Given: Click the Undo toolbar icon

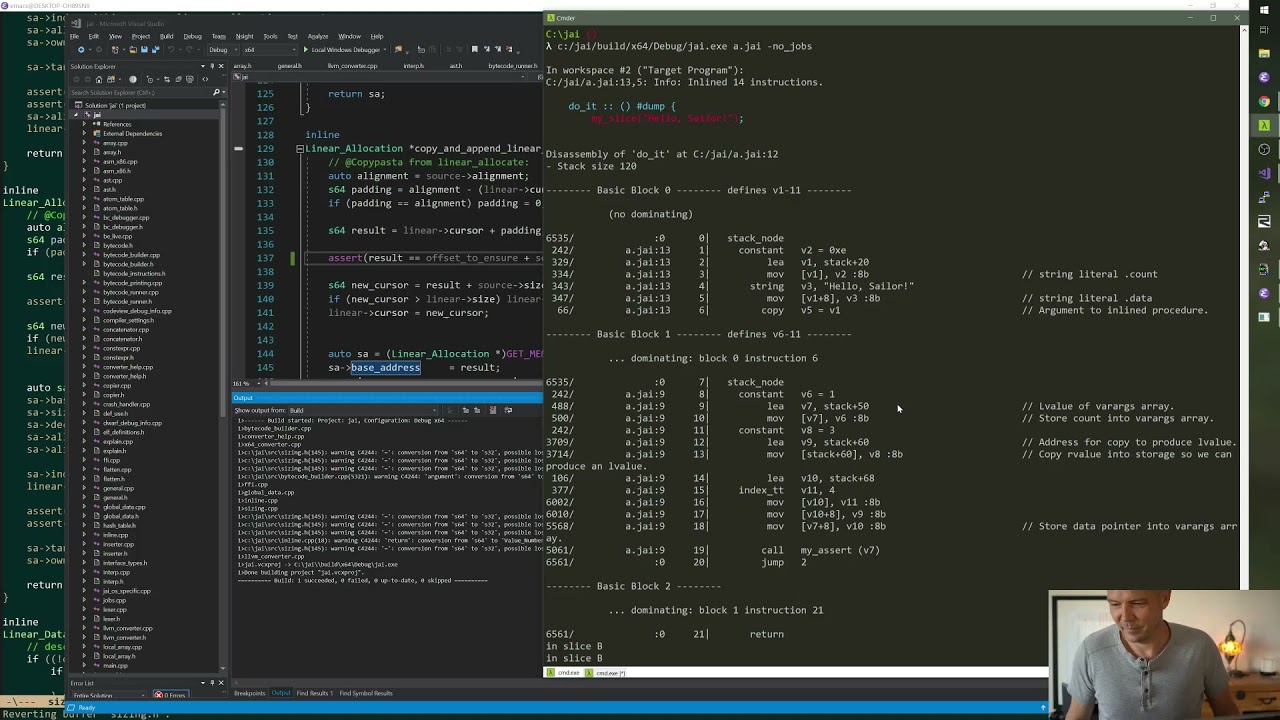Looking at the screenshot, I should [171, 50].
